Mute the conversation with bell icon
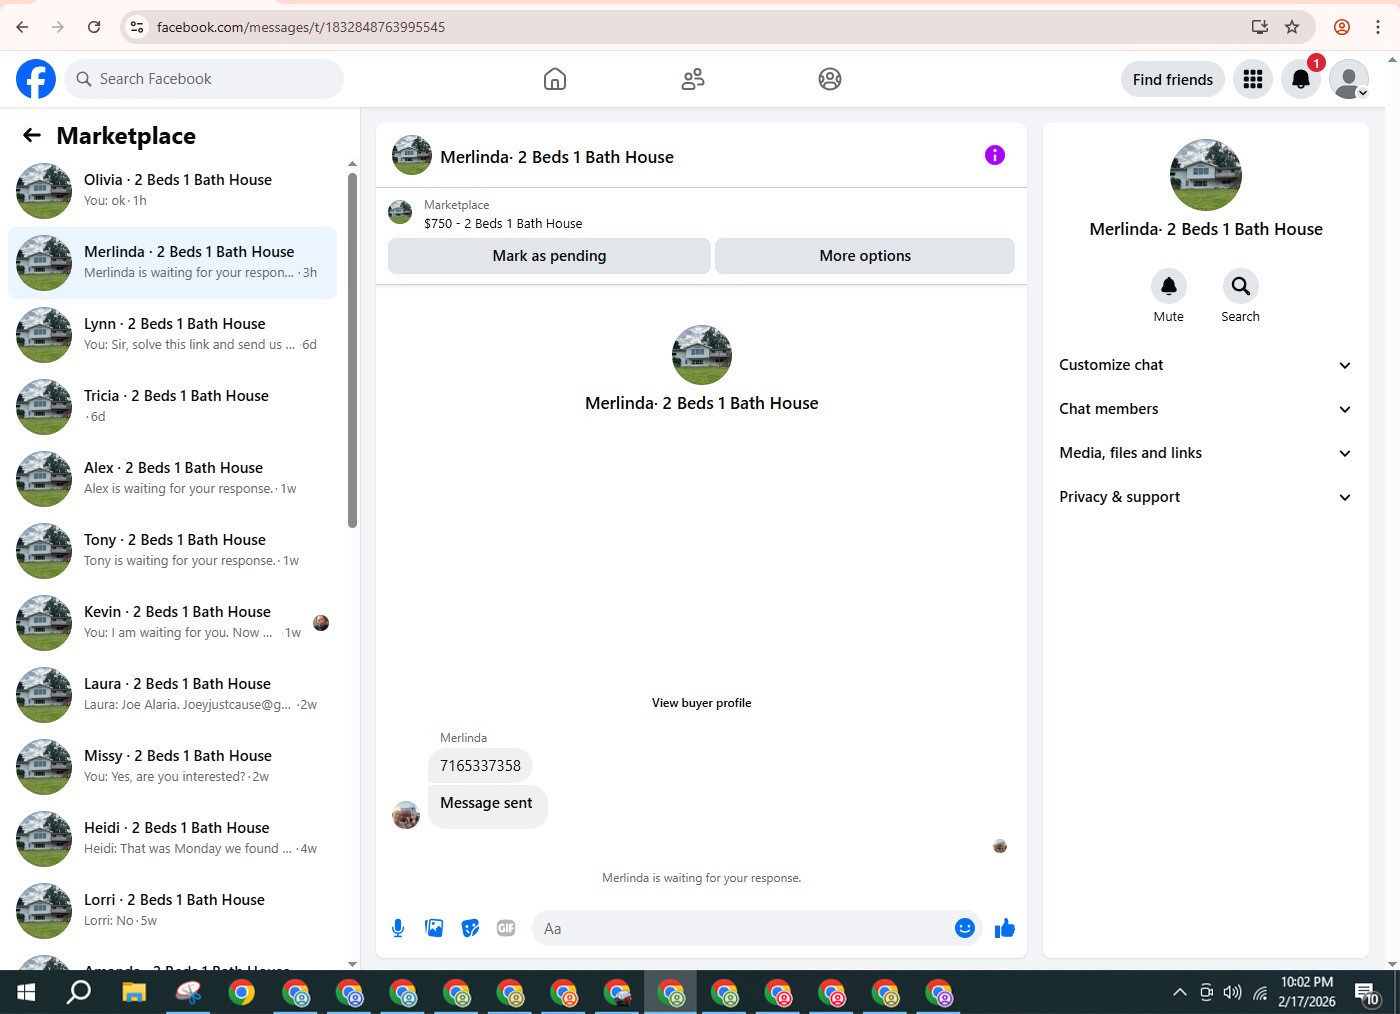 pyautogui.click(x=1168, y=286)
